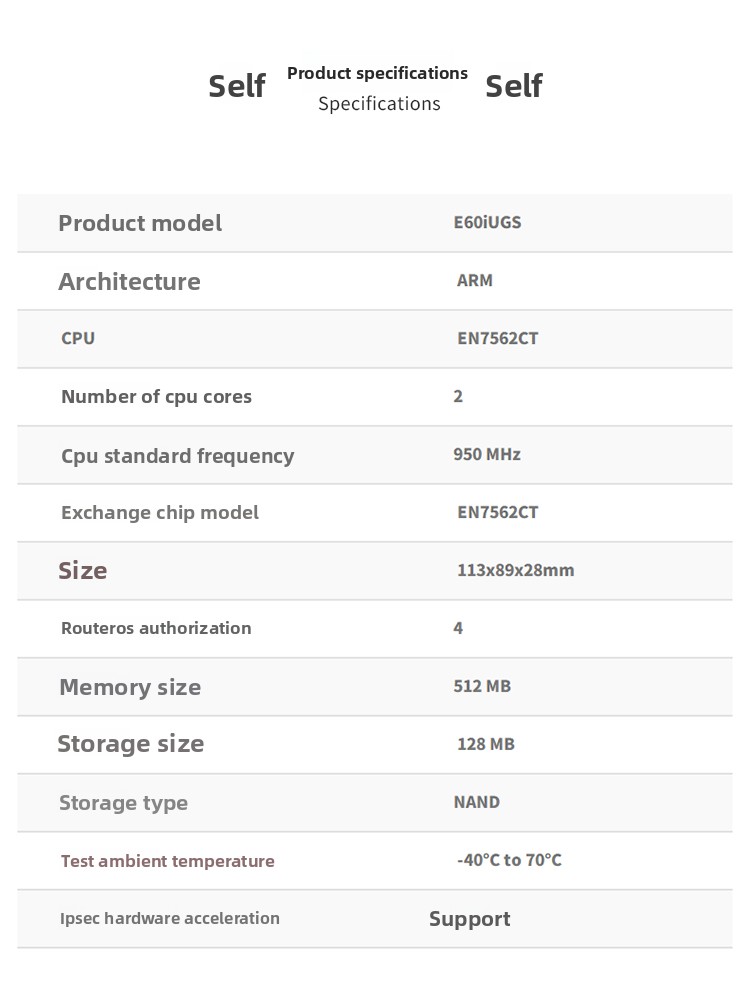
Task: Select the -40°C to 70°C value
Action: (x=509, y=860)
